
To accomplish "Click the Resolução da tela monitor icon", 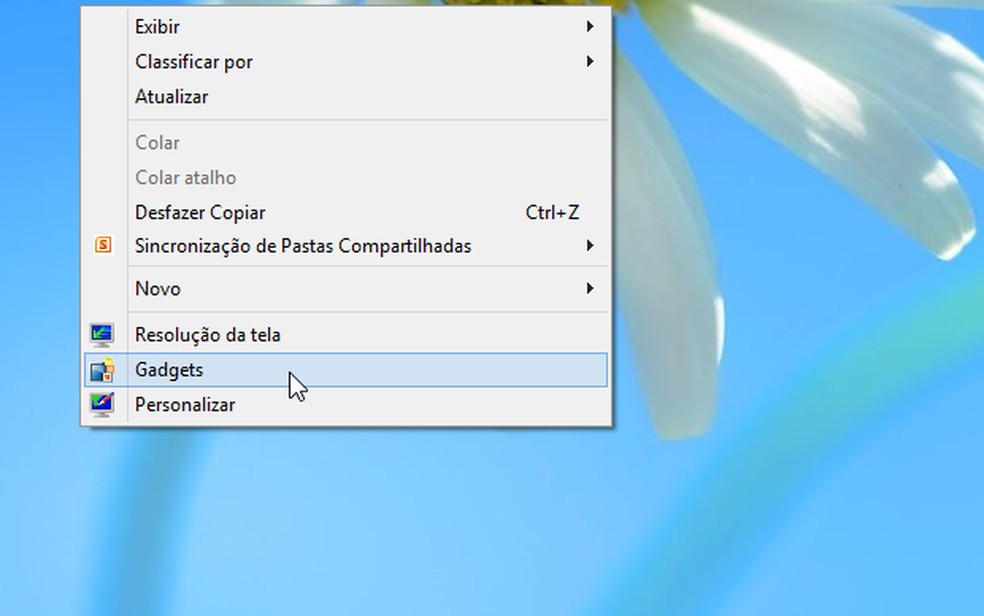I will tap(102, 335).
